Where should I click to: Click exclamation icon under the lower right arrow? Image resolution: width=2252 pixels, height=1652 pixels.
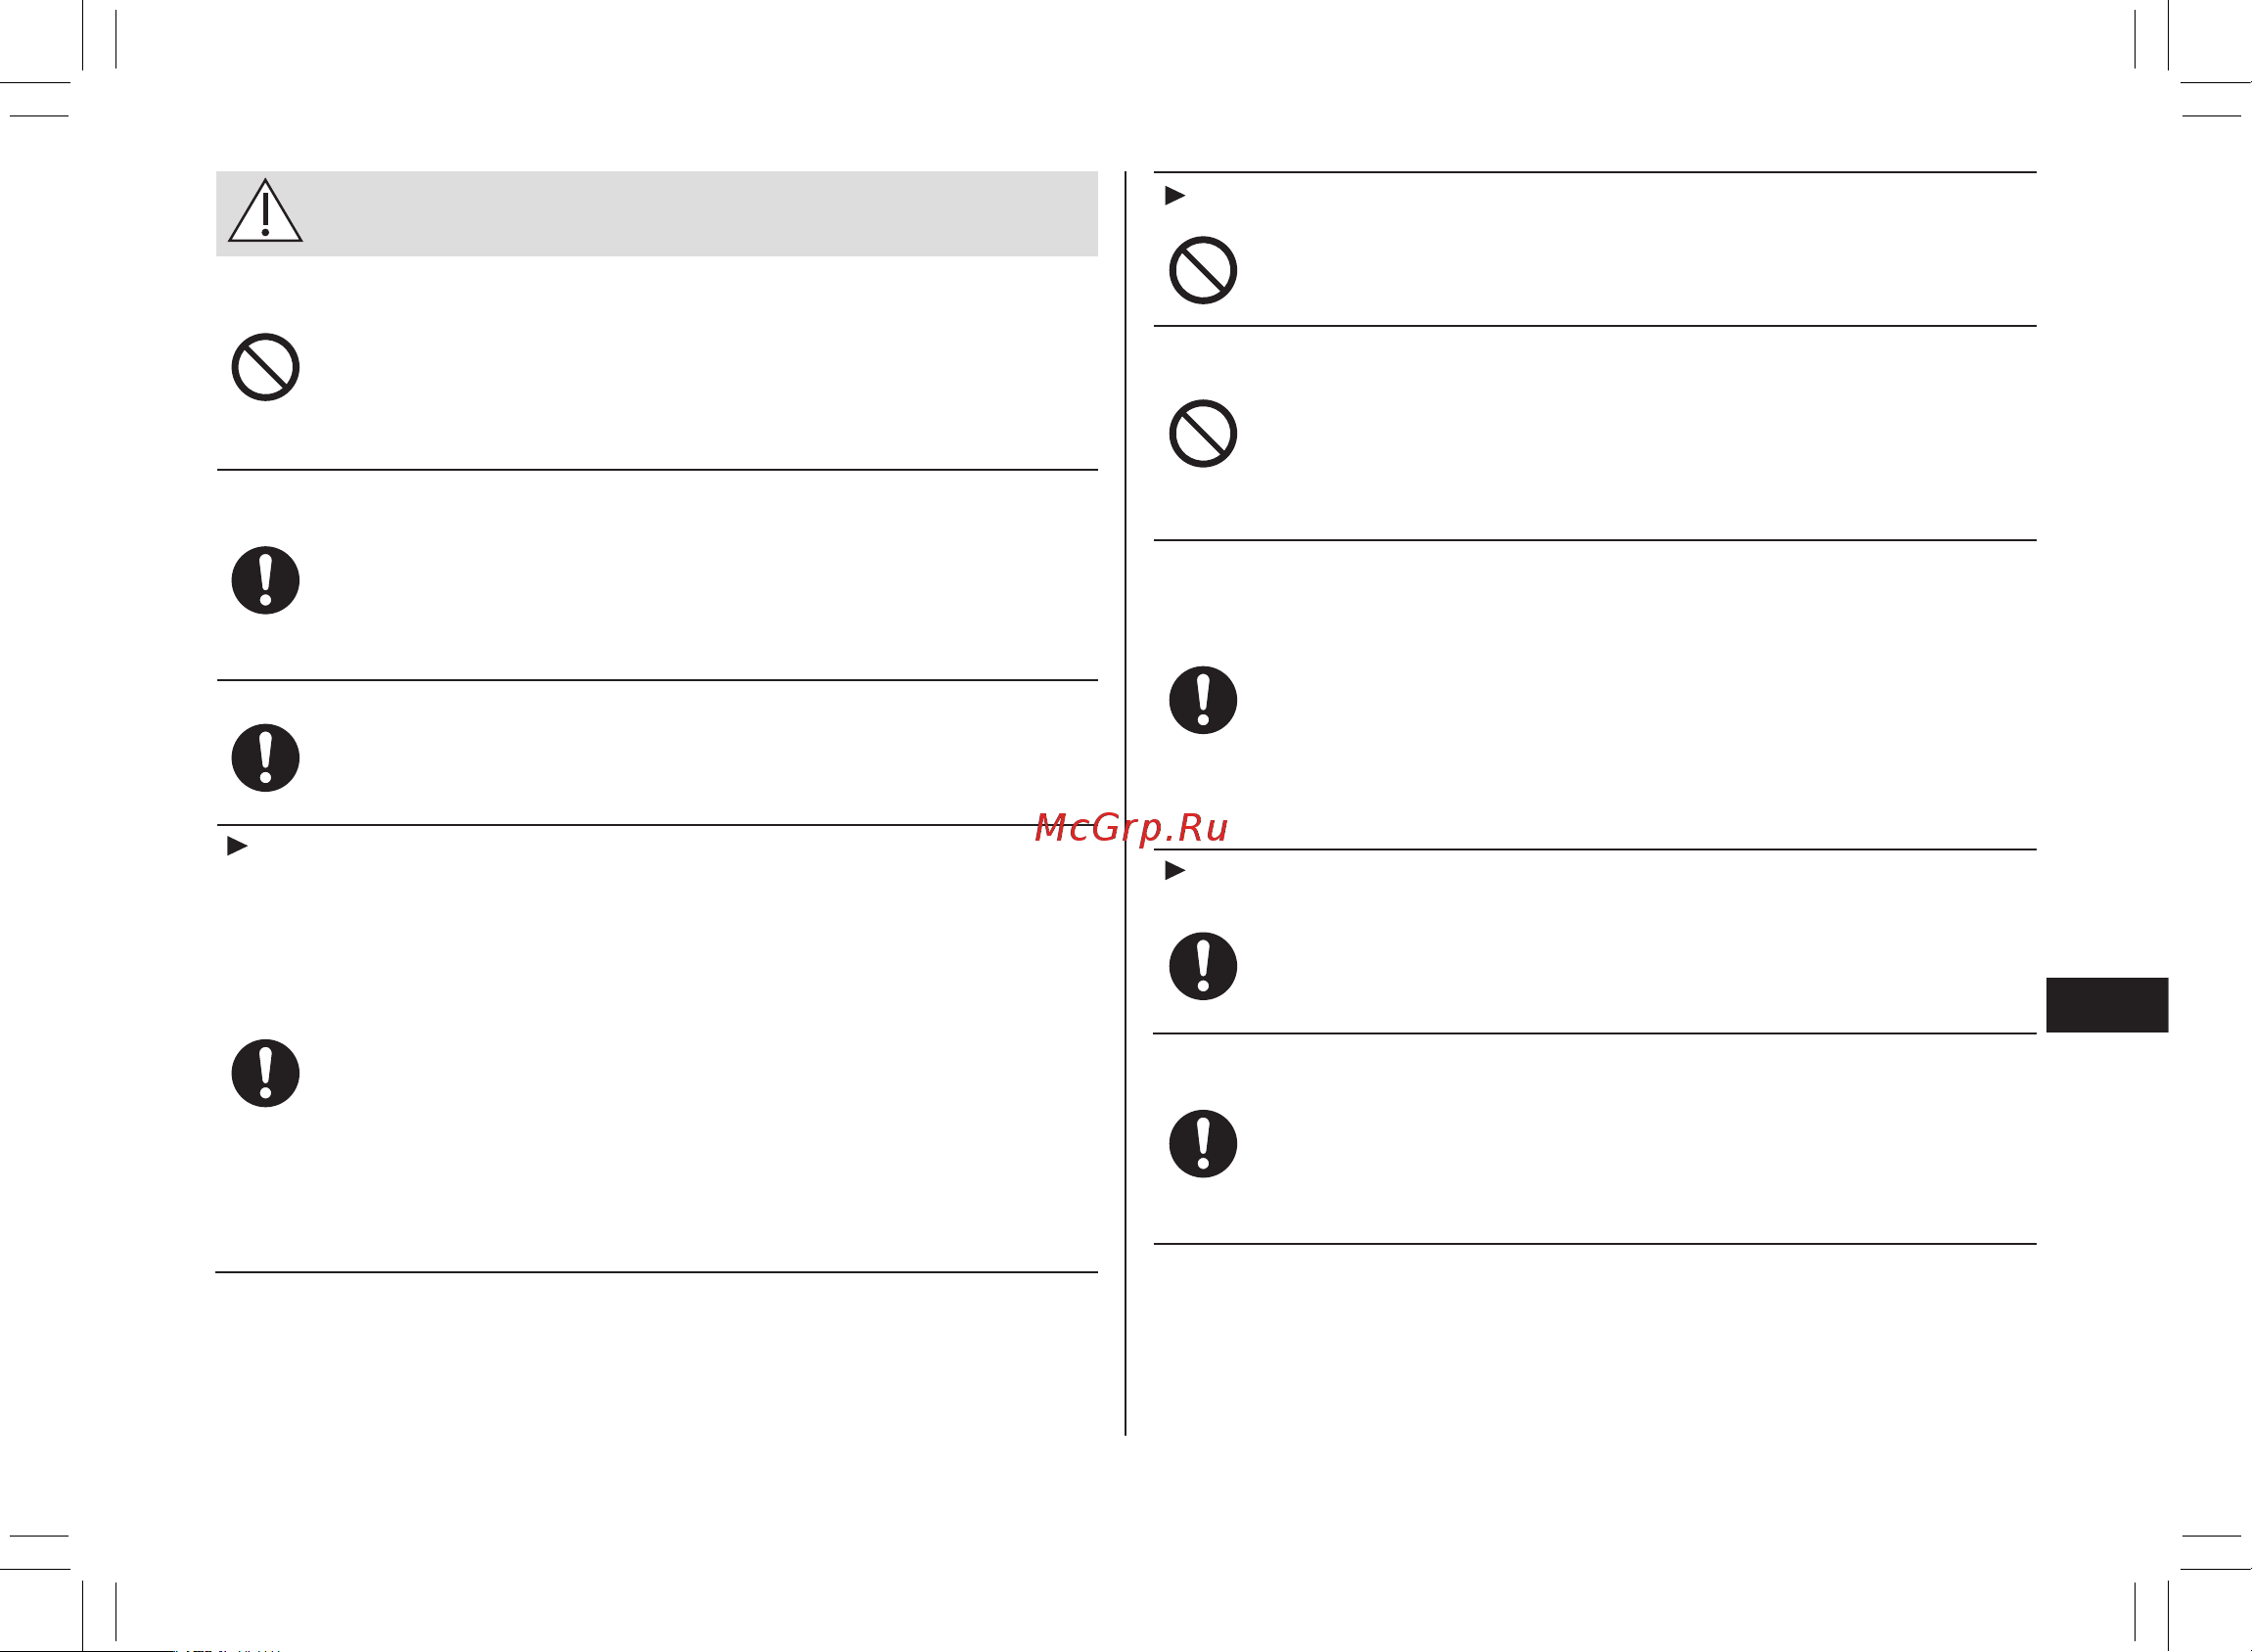(x=1203, y=966)
